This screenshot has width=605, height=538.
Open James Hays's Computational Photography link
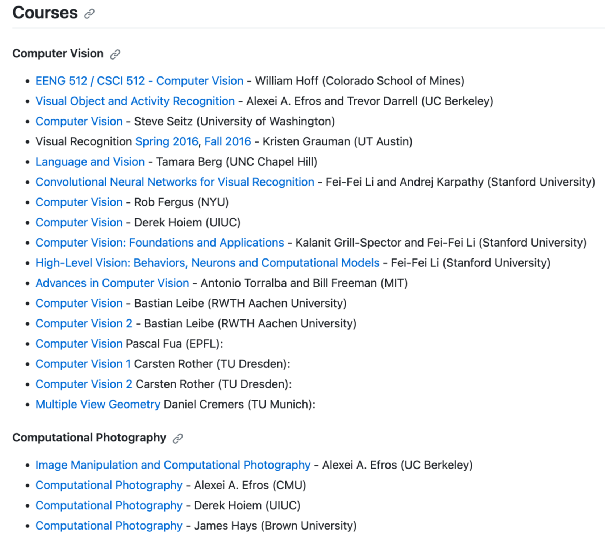(109, 526)
